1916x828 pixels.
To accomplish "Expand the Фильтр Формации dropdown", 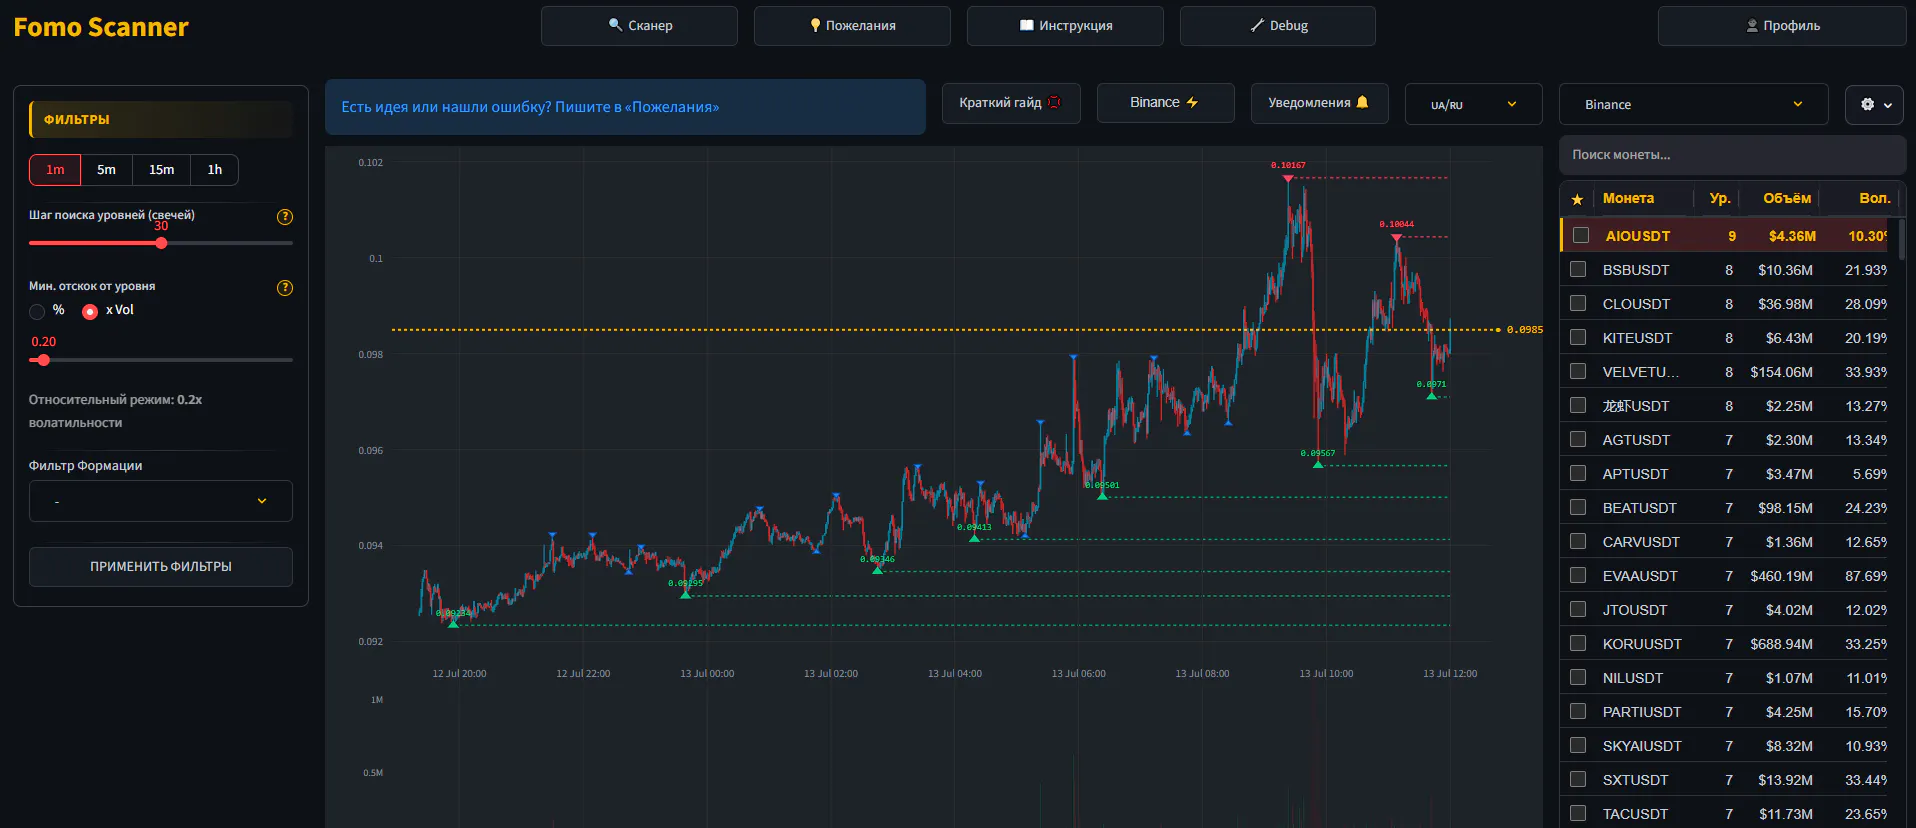I will [x=161, y=501].
